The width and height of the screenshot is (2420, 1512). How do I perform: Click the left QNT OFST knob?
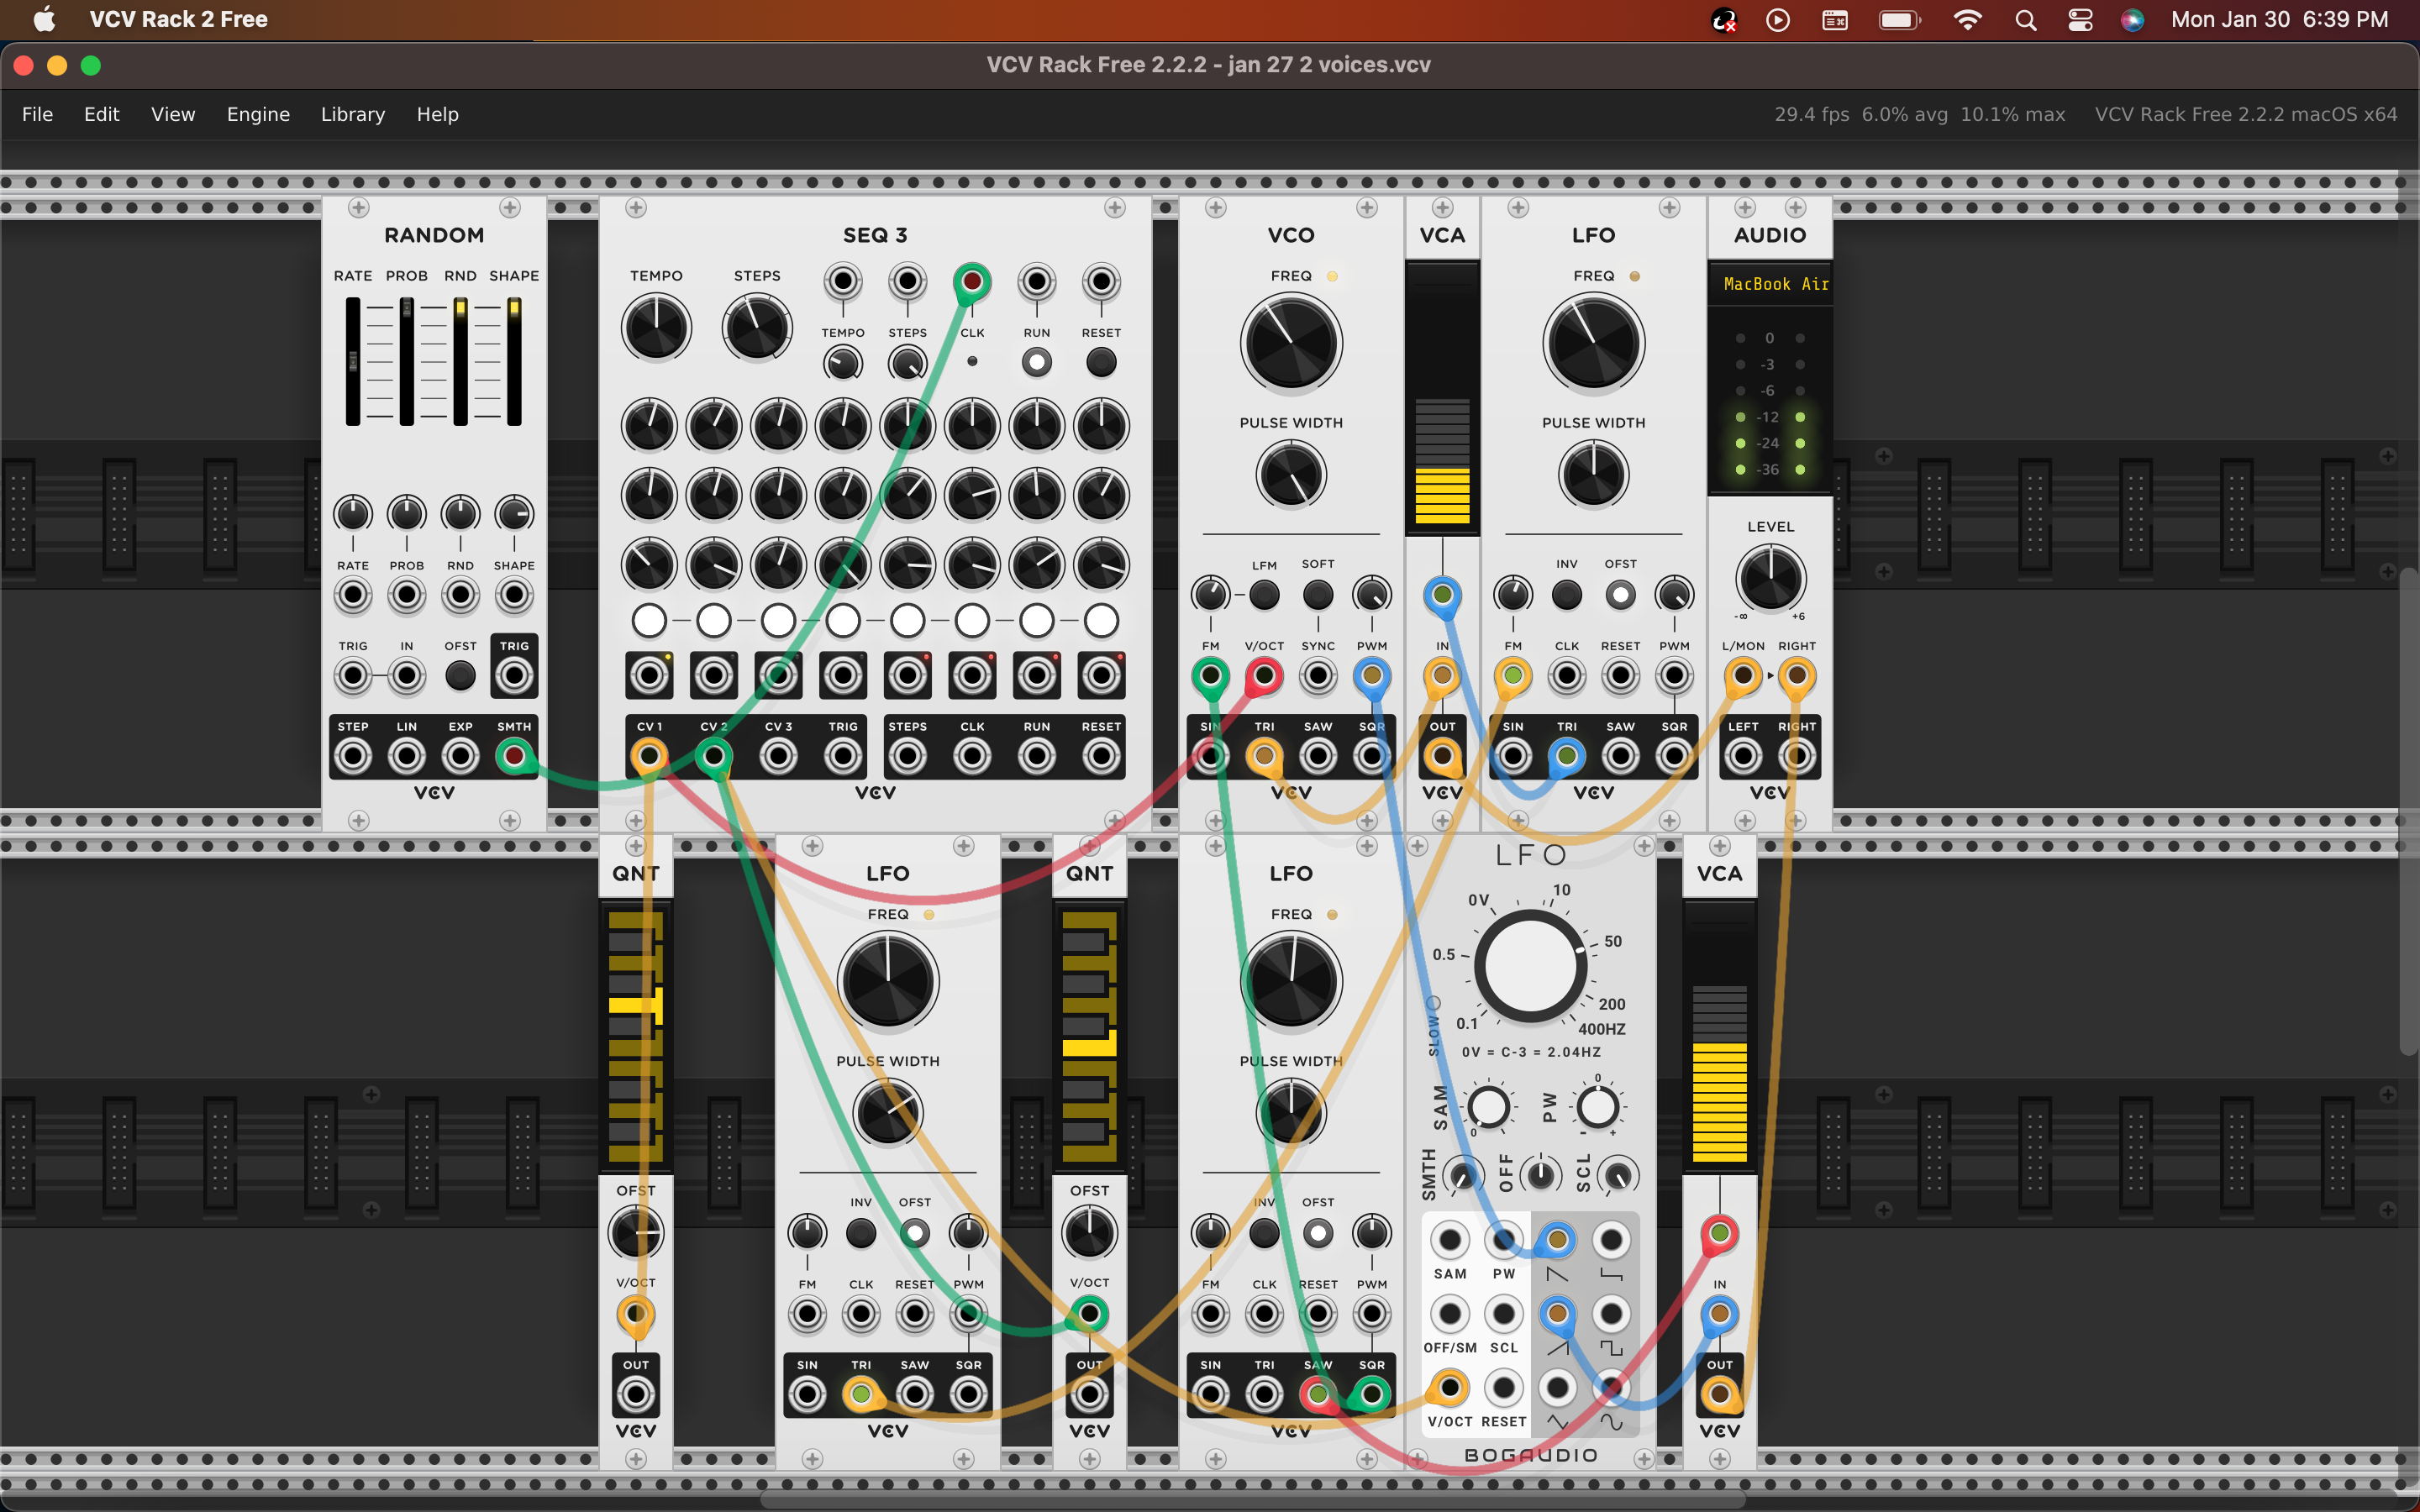click(635, 1232)
